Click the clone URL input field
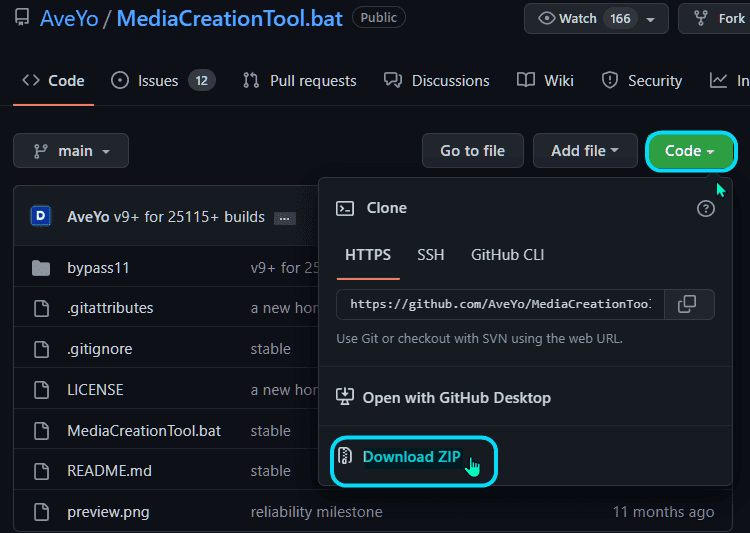Viewport: 750px width, 533px height. coord(500,304)
